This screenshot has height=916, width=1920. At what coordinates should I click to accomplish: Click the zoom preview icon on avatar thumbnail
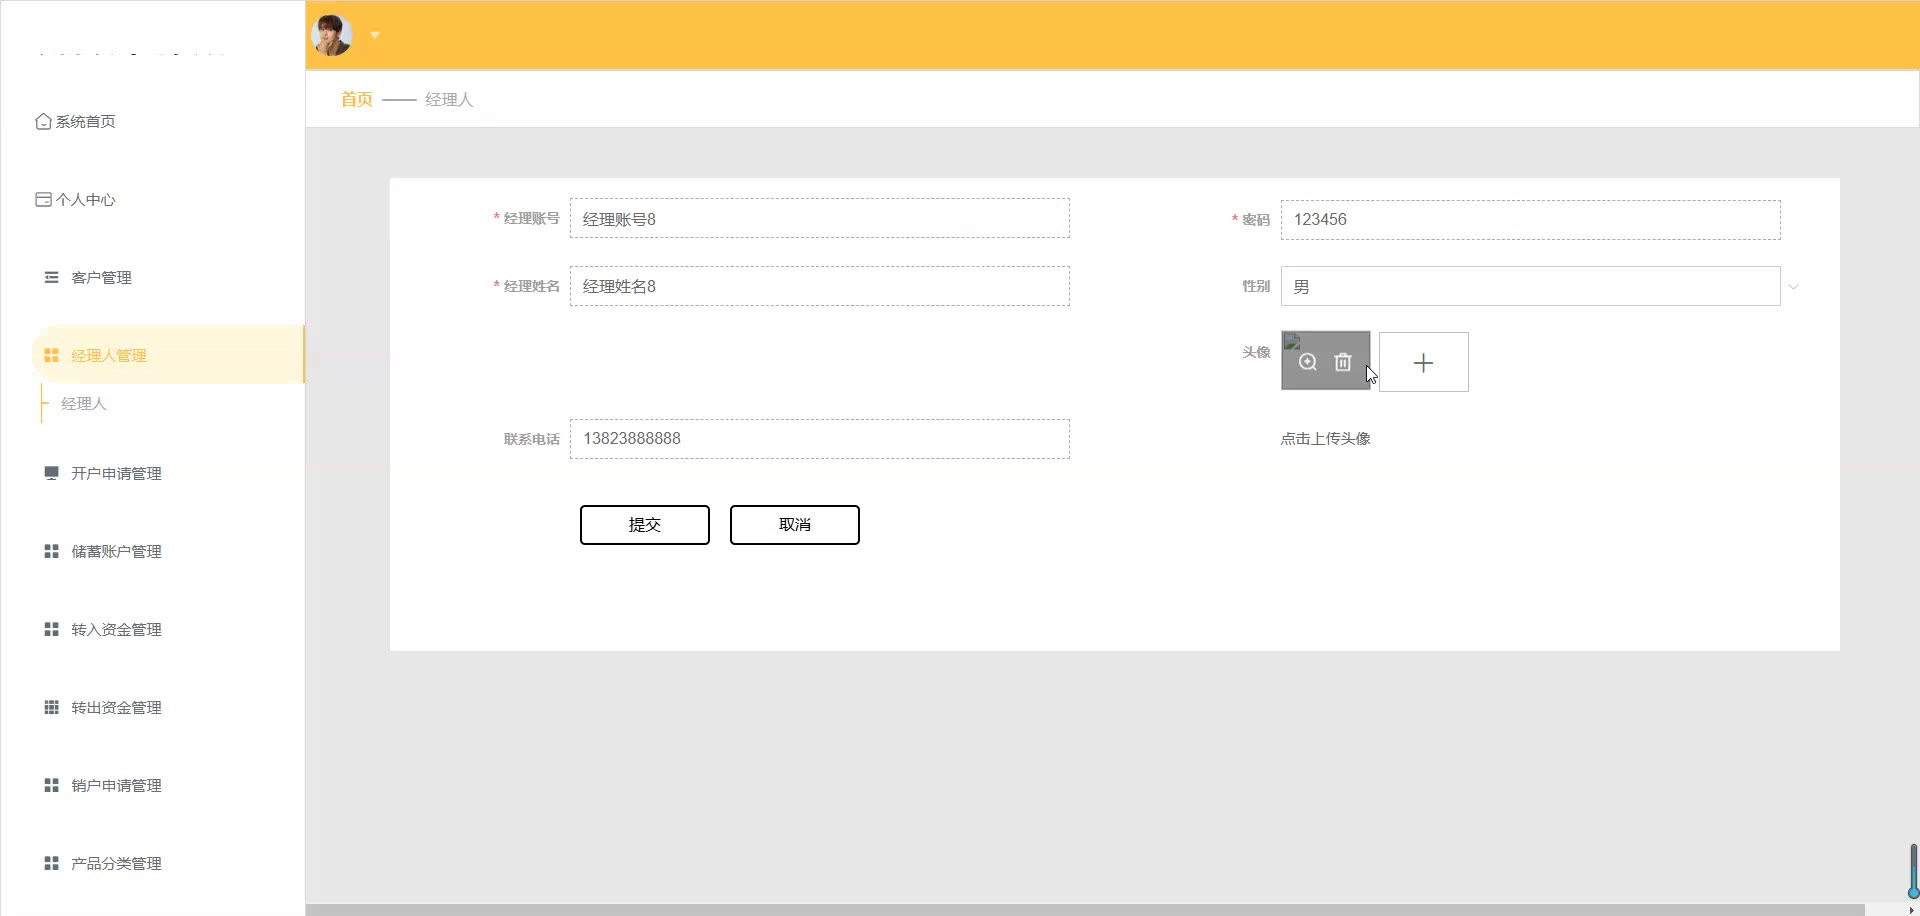pos(1307,362)
